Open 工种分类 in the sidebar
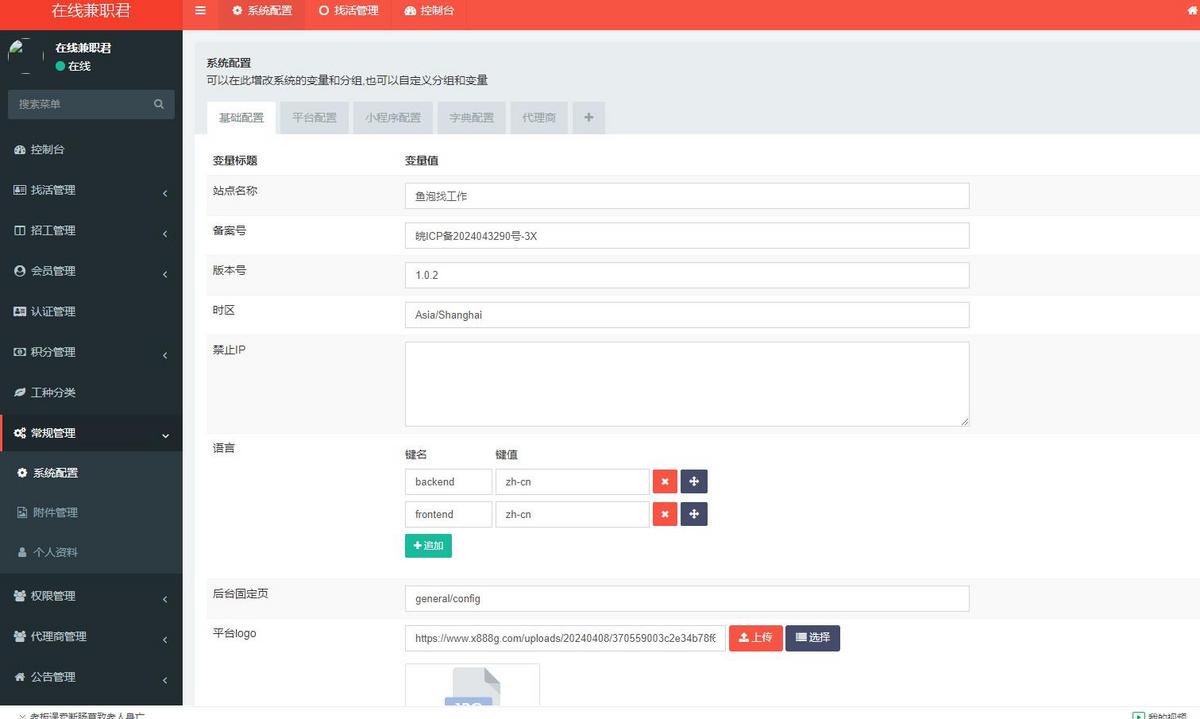Image resolution: width=1200 pixels, height=719 pixels. click(53, 393)
